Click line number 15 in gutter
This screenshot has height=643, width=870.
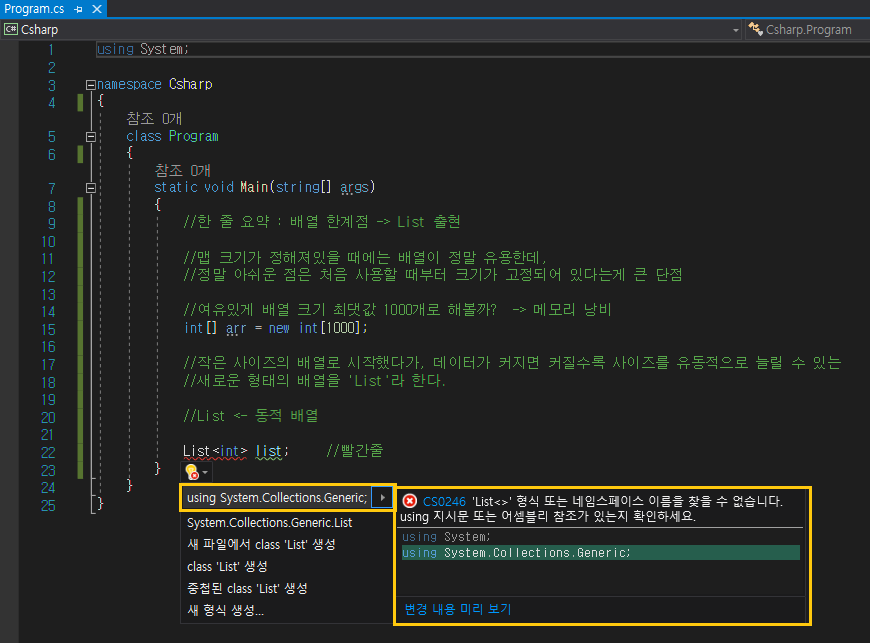click(x=48, y=330)
